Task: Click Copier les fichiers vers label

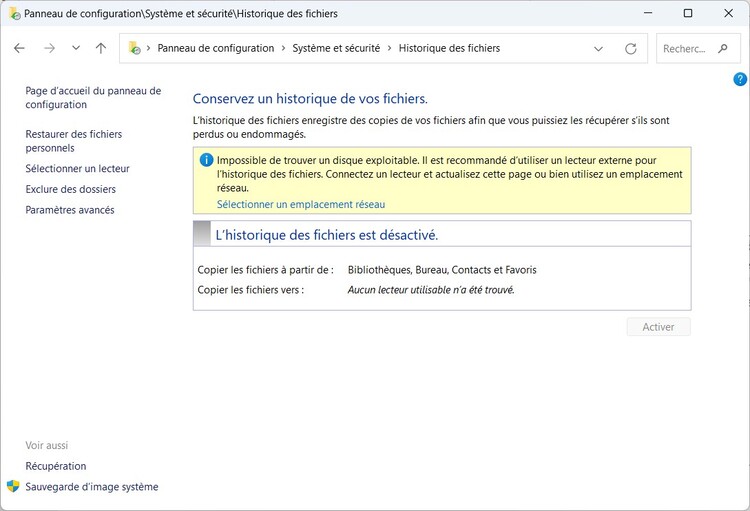Action: (251, 290)
